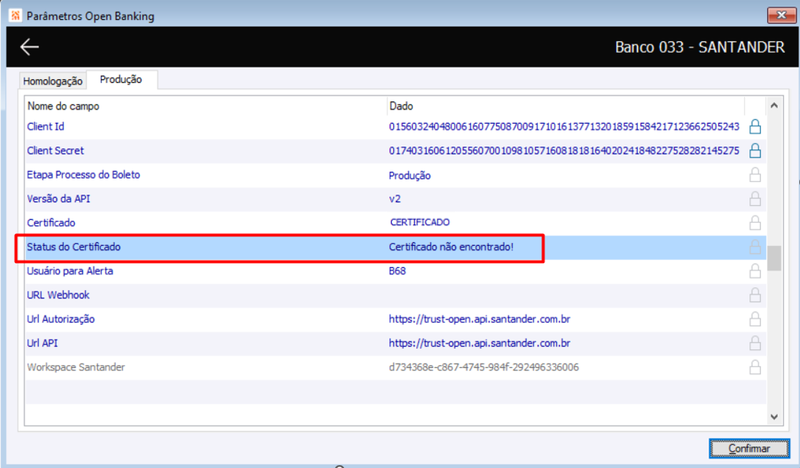Screen dimensions: 800x468
Task: Click the 'Nome do campo' column header
Action: pyautogui.click(x=63, y=106)
